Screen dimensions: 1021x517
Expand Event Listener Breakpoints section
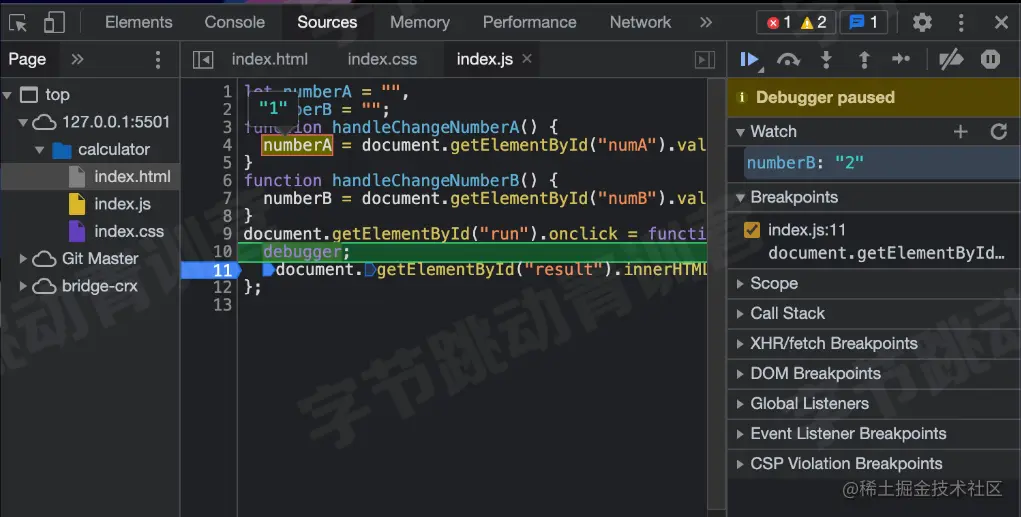[740, 434]
